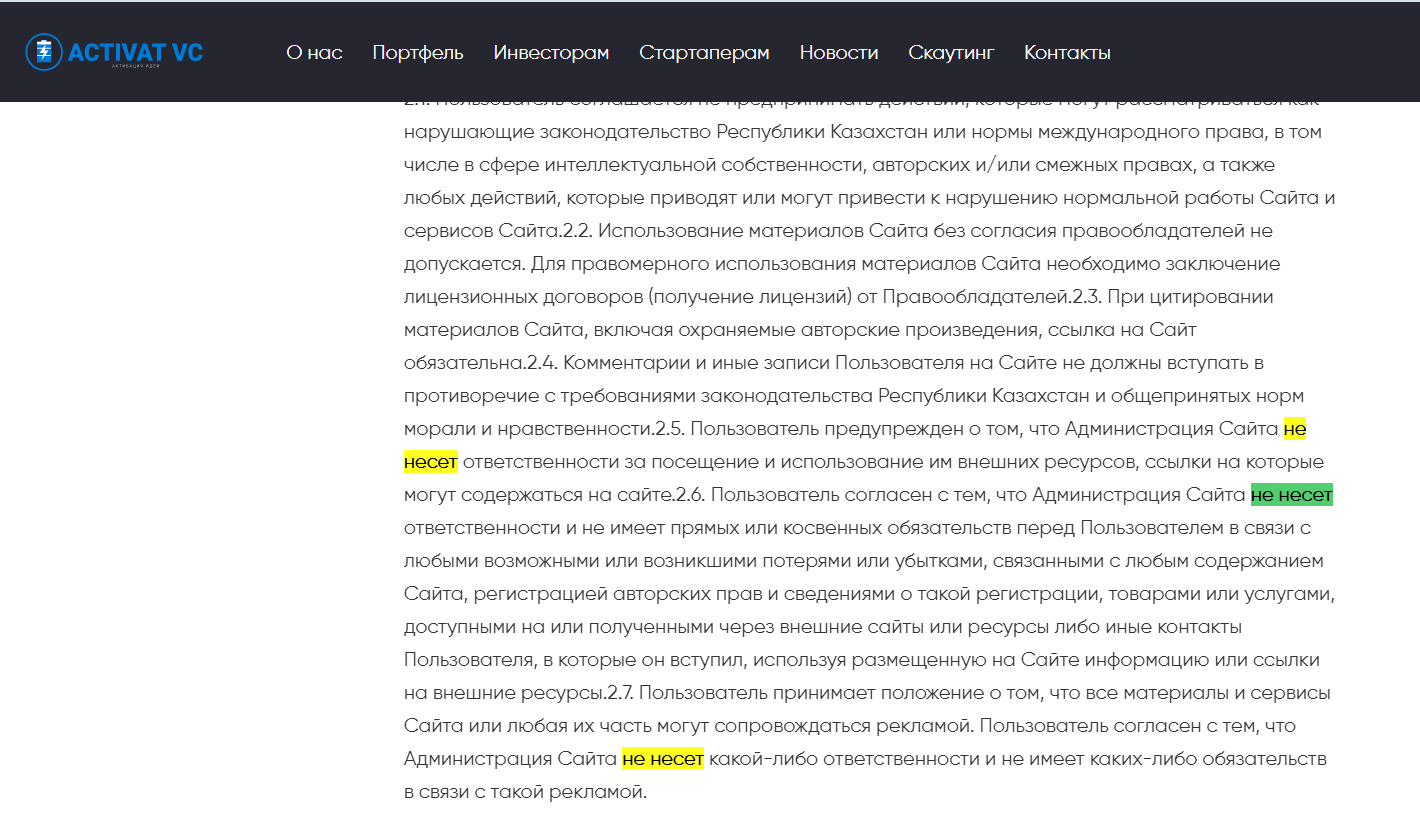Click the ACTIVAT VC battery logo icon
This screenshot has width=1420, height=823.
(43, 51)
